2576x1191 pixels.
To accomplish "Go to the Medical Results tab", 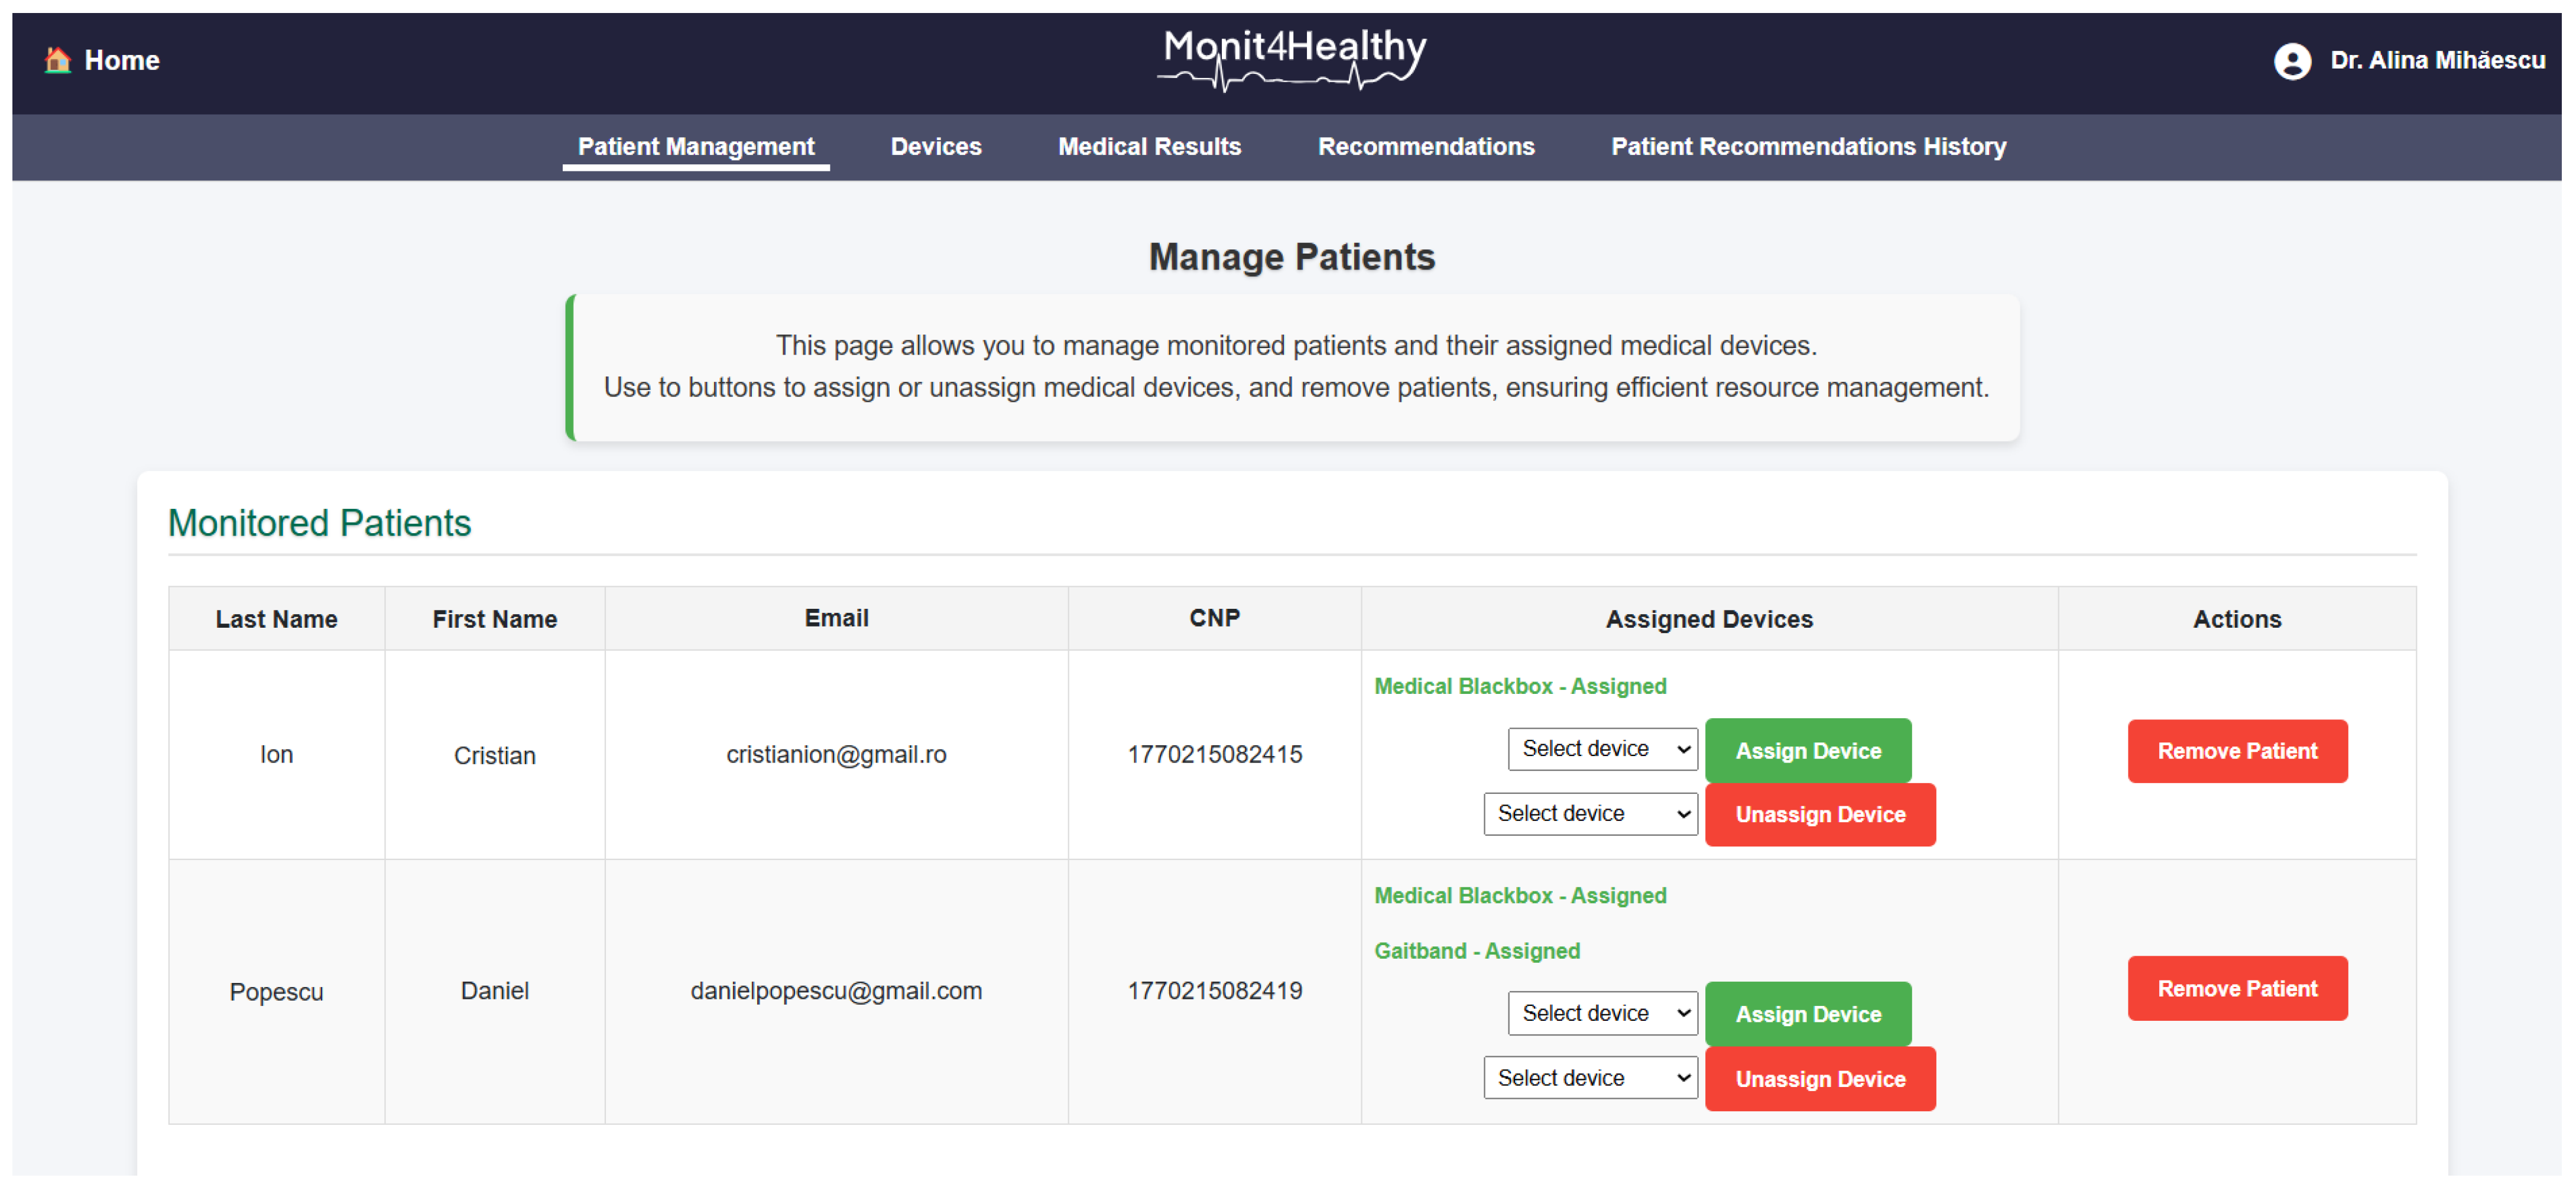I will (1149, 146).
